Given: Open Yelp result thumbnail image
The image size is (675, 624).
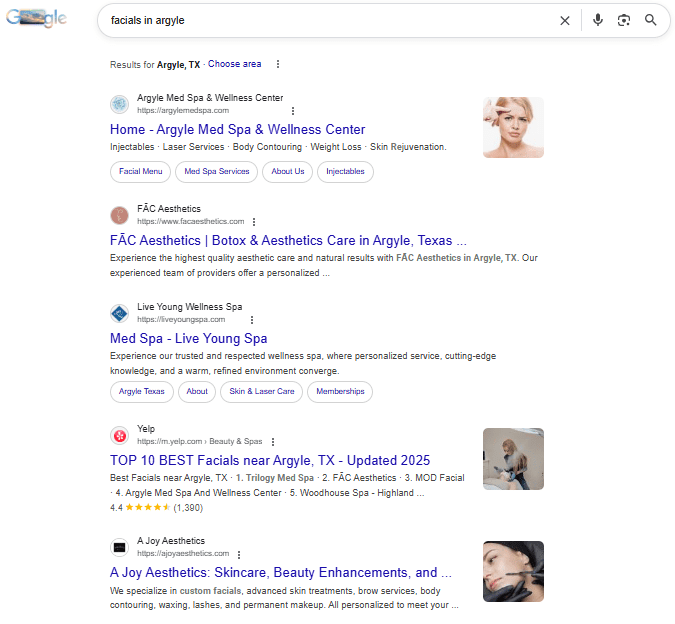Looking at the screenshot, I should click(x=513, y=459).
